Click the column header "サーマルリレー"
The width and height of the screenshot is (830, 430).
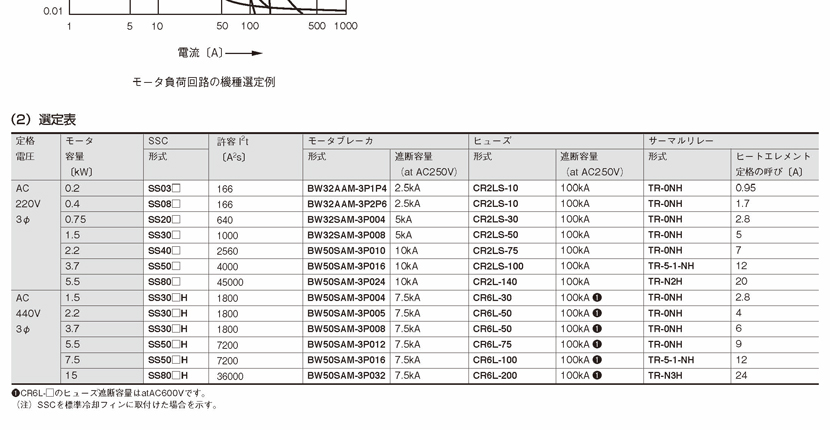[x=681, y=141]
